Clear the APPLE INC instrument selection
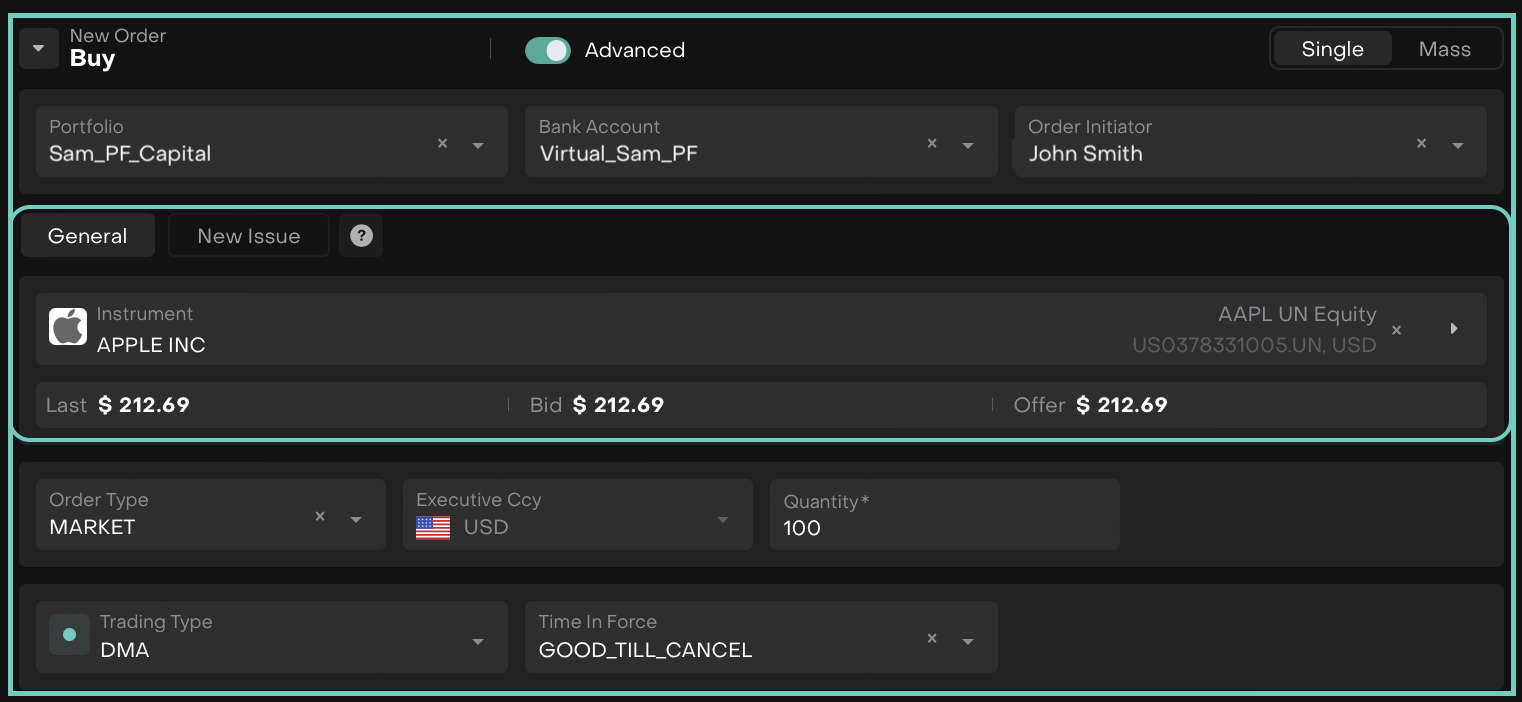The height and width of the screenshot is (702, 1522). pos(1397,330)
